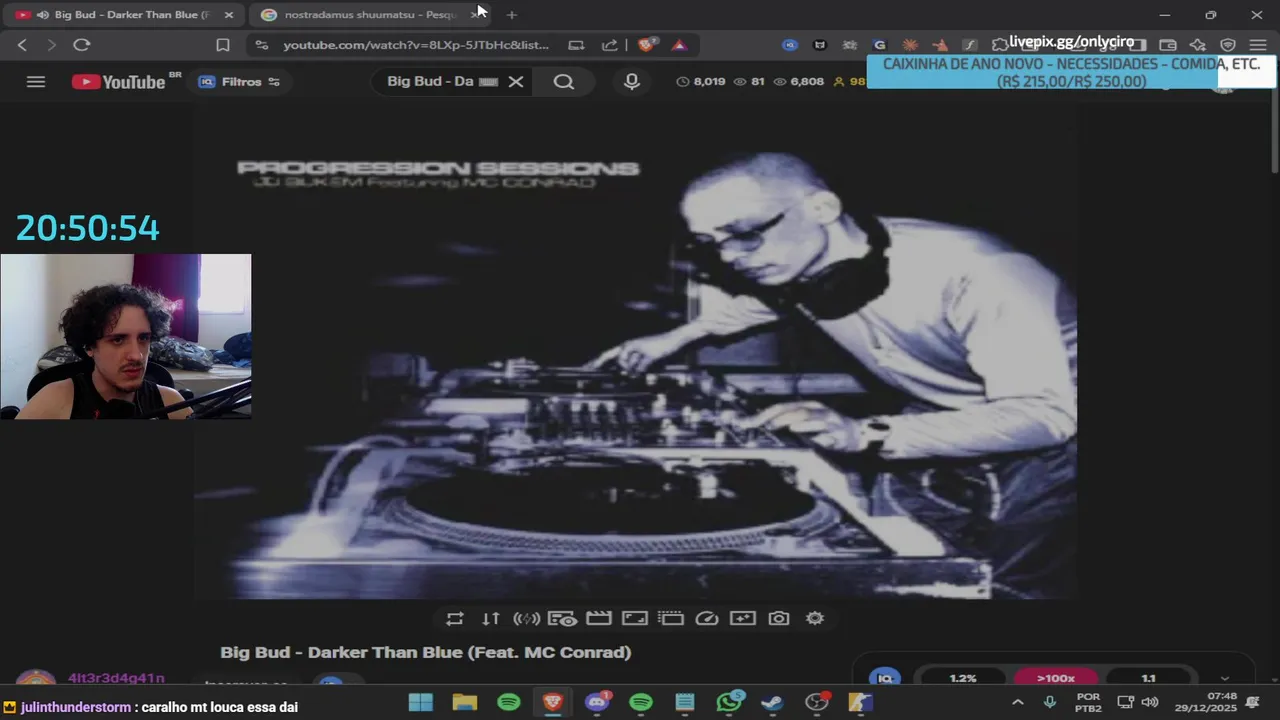
Task: Start voice search with the microphone
Action: (x=632, y=82)
